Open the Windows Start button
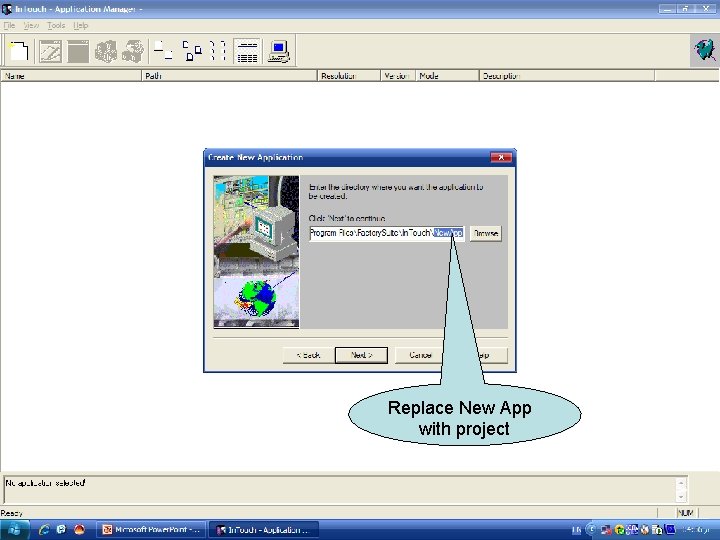The image size is (720, 540). (15, 530)
